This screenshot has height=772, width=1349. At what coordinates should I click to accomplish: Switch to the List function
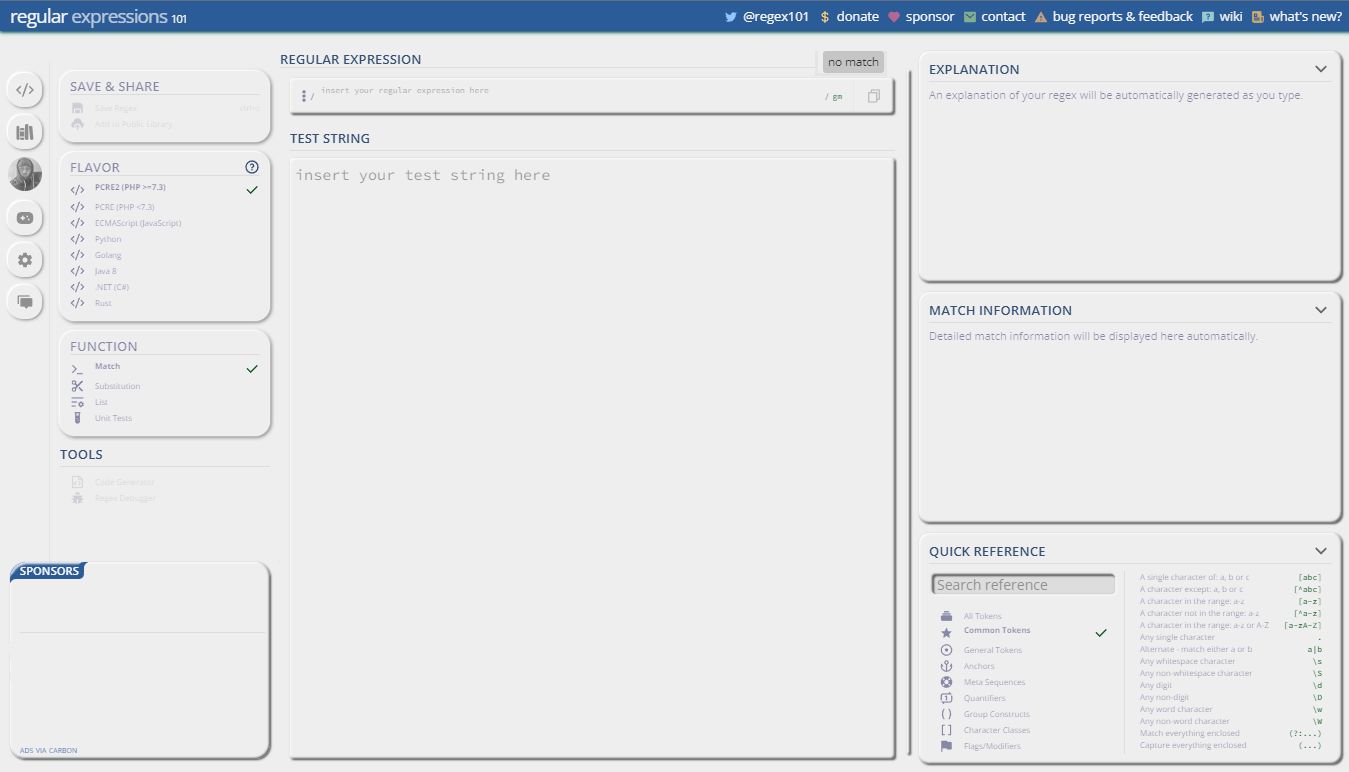click(x=164, y=402)
